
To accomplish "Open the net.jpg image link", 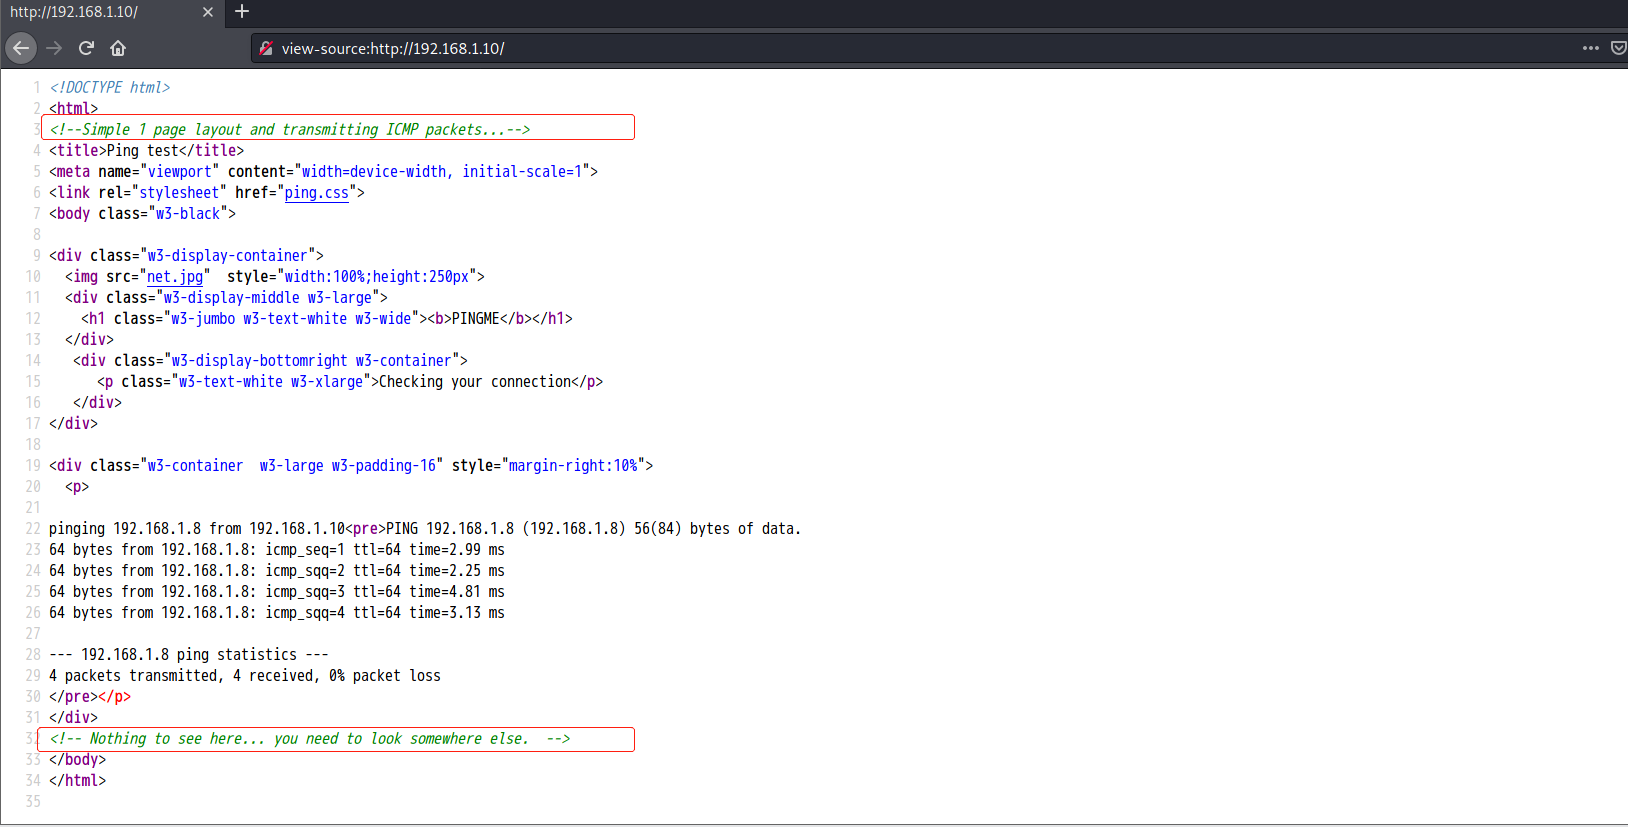I will 175,277.
